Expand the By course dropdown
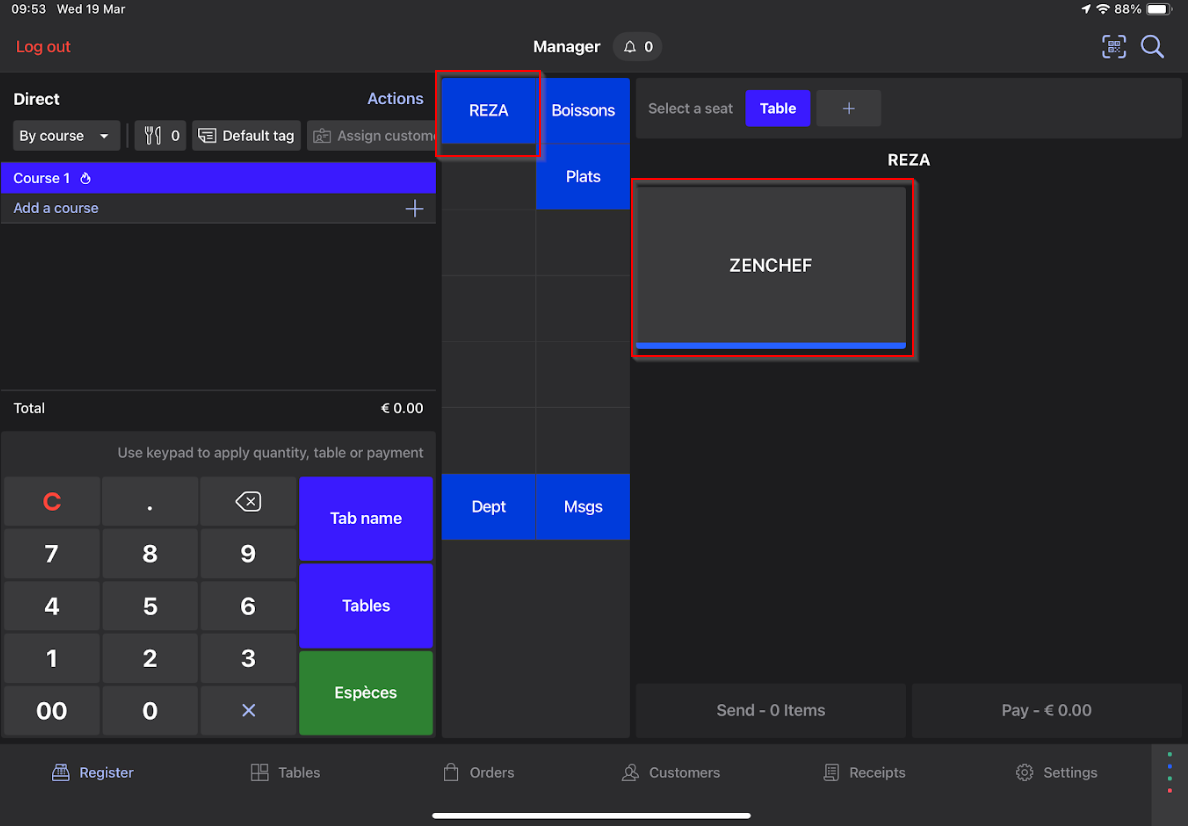1188x826 pixels. click(66, 136)
